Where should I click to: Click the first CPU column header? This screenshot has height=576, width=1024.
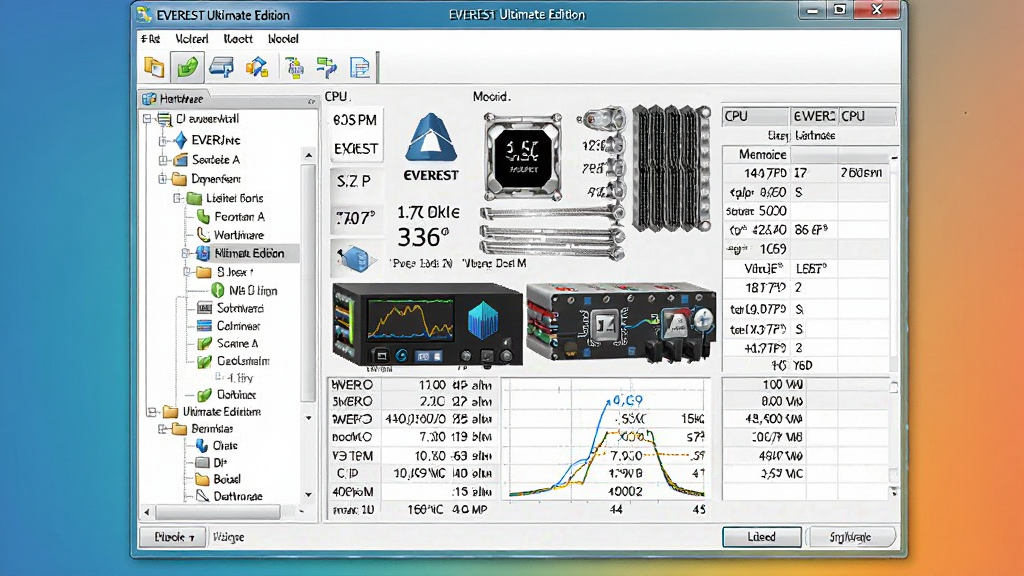click(x=756, y=116)
